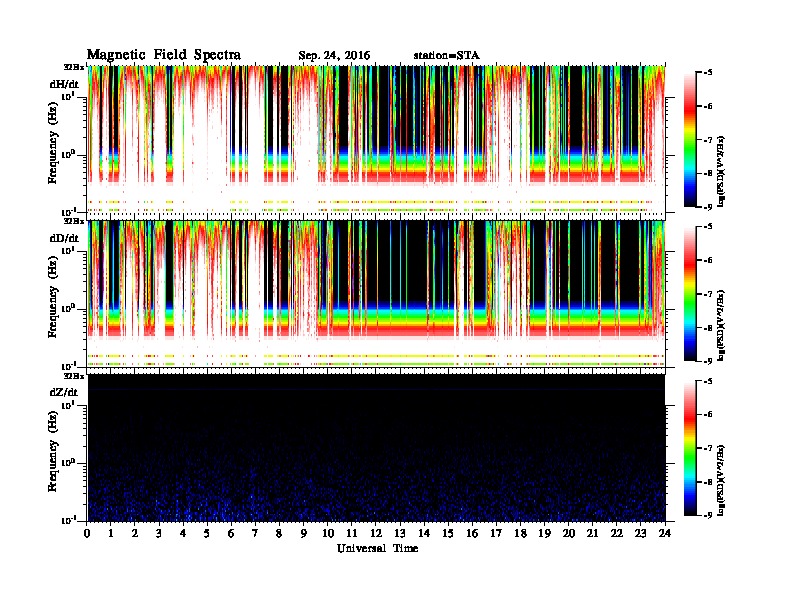The width and height of the screenshot is (792, 612).
Task: Click the "-6" value on dZ/dt color scale
Action: 708,415
